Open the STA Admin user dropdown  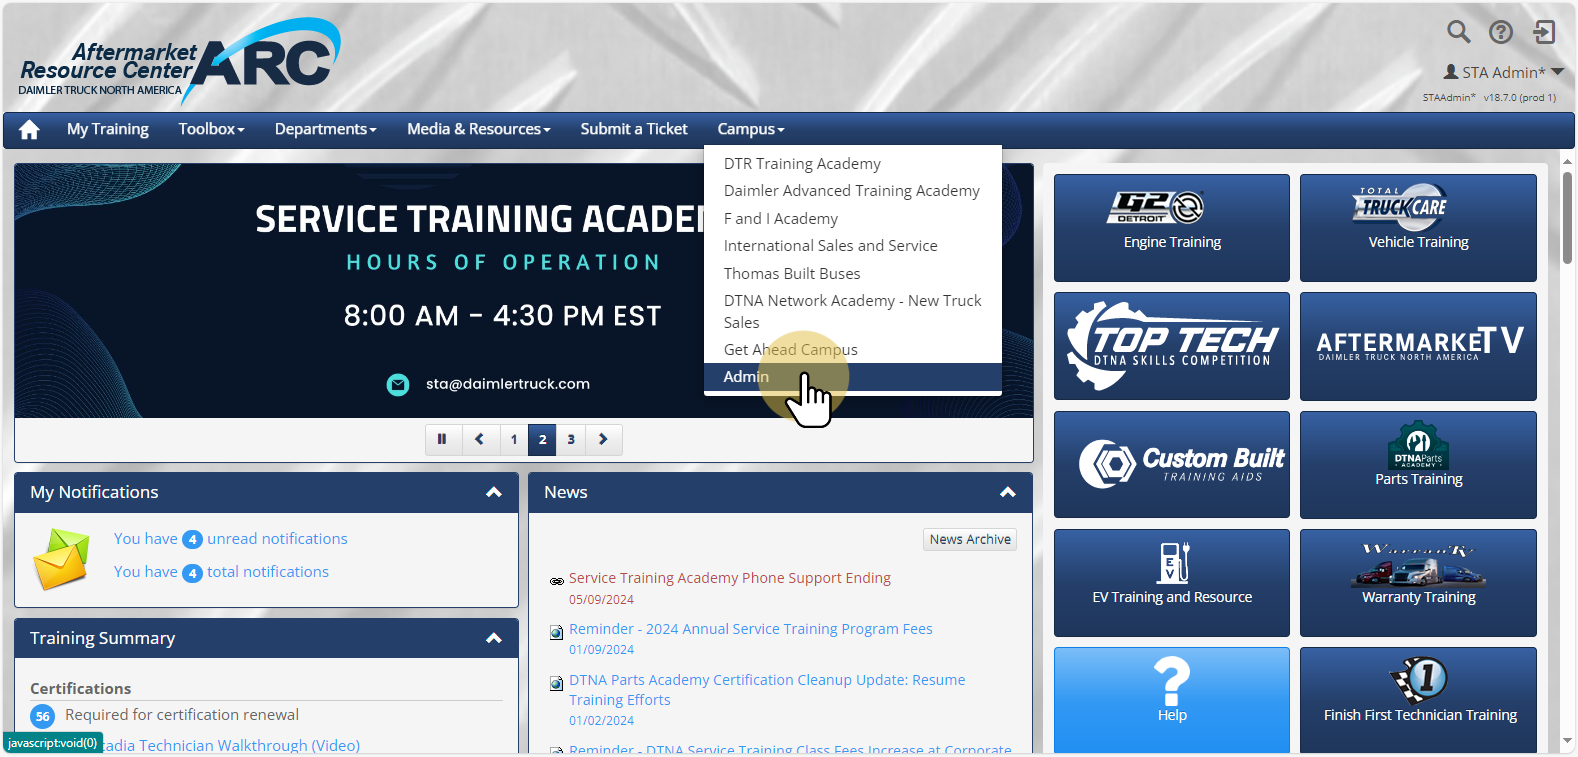(x=1504, y=72)
